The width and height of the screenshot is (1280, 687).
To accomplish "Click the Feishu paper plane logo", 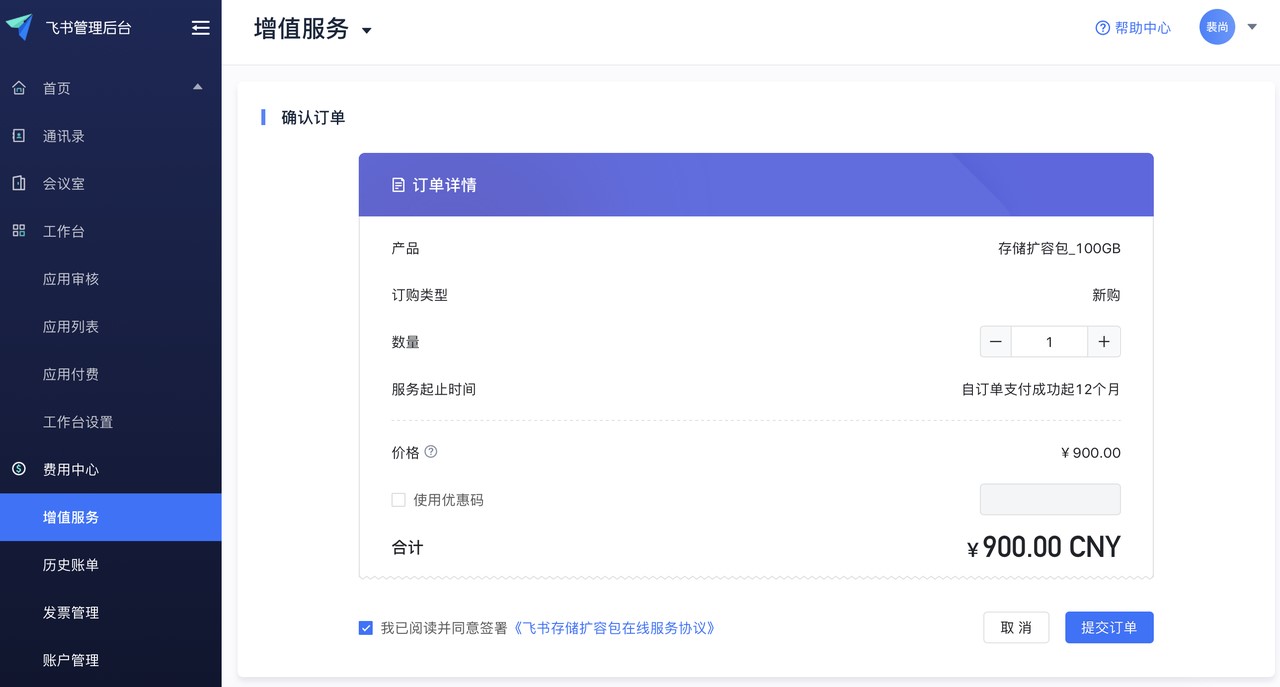I will coord(19,27).
